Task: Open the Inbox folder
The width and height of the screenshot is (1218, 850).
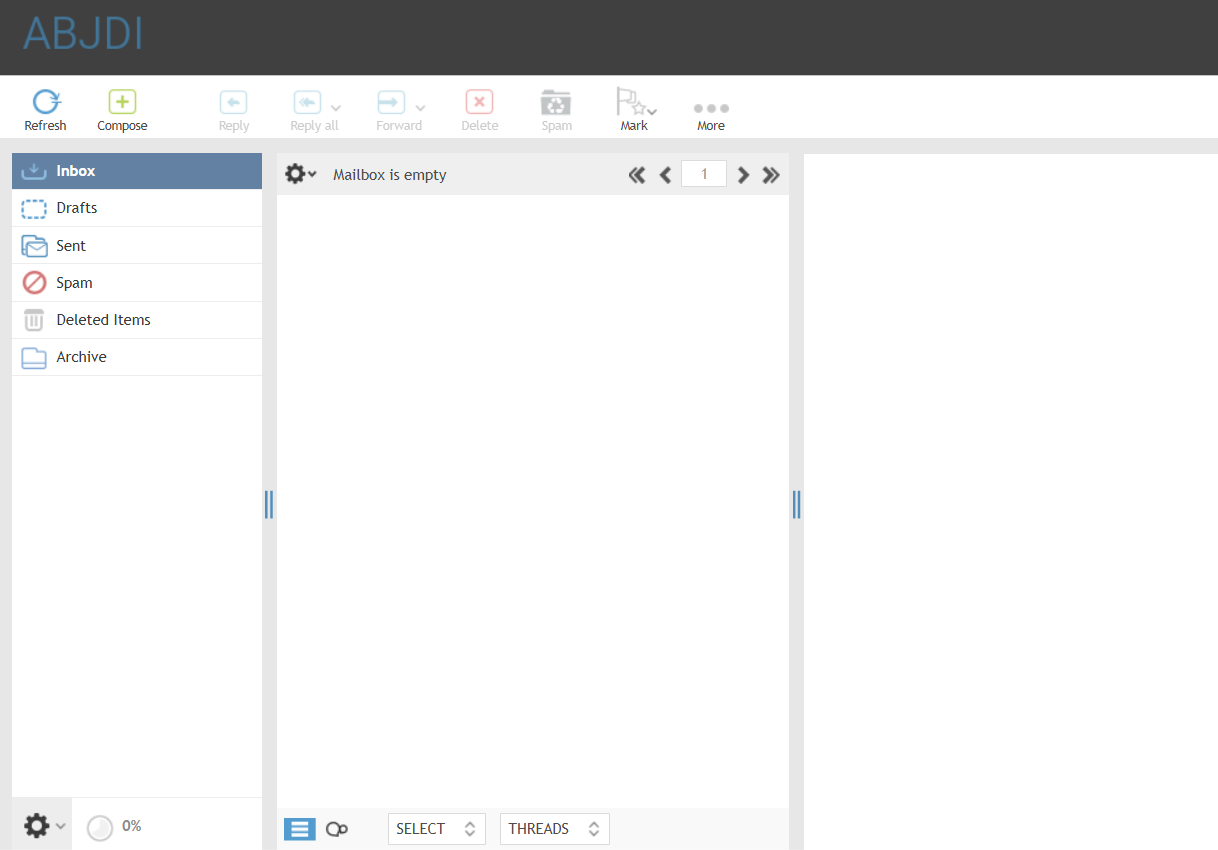Action: tap(137, 171)
